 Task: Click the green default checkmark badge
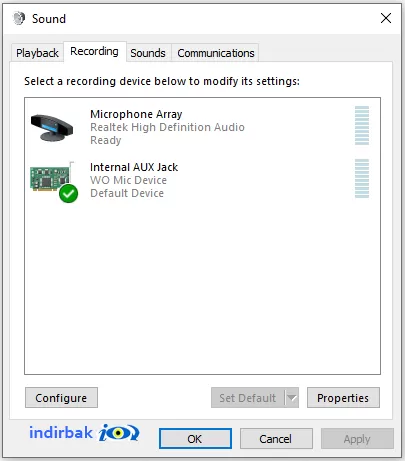click(69, 193)
